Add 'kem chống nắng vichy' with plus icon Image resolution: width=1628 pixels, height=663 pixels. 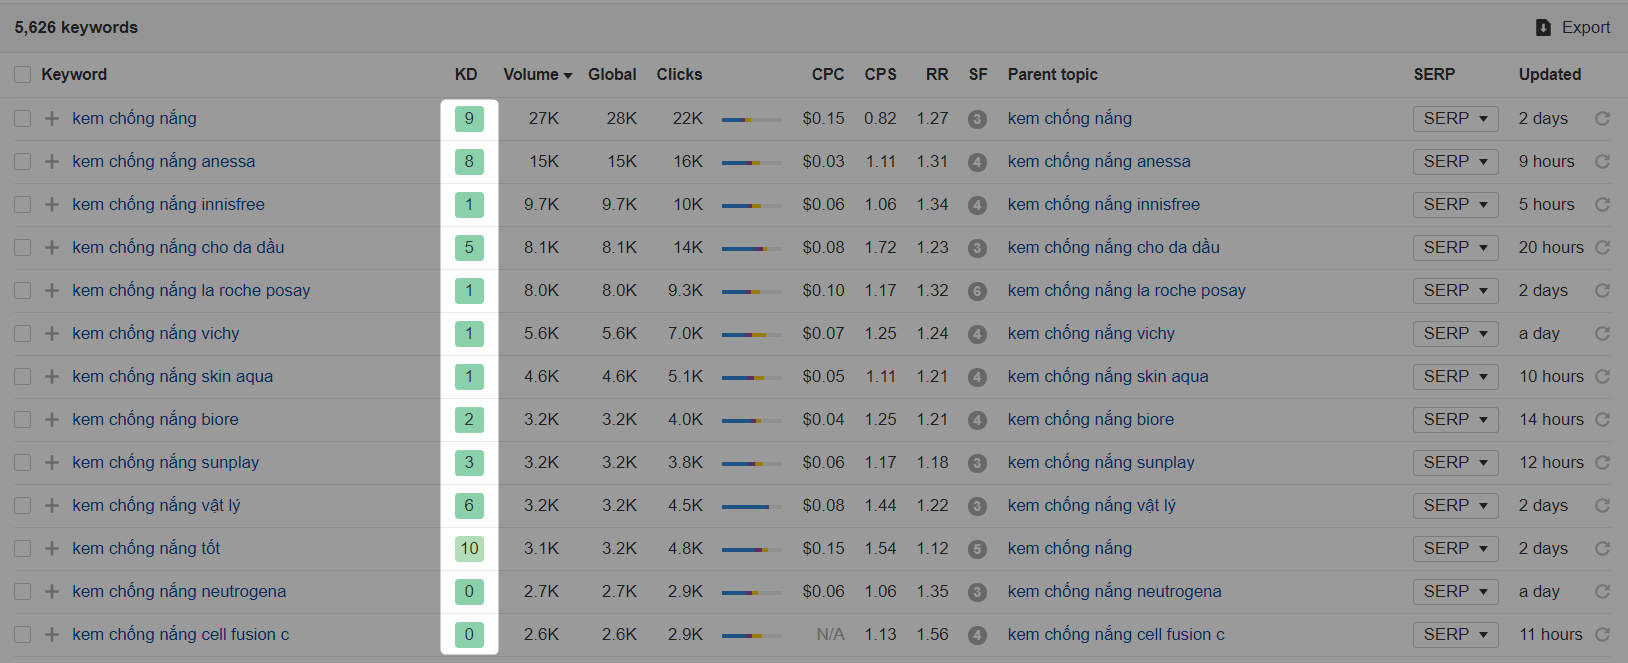(x=52, y=333)
